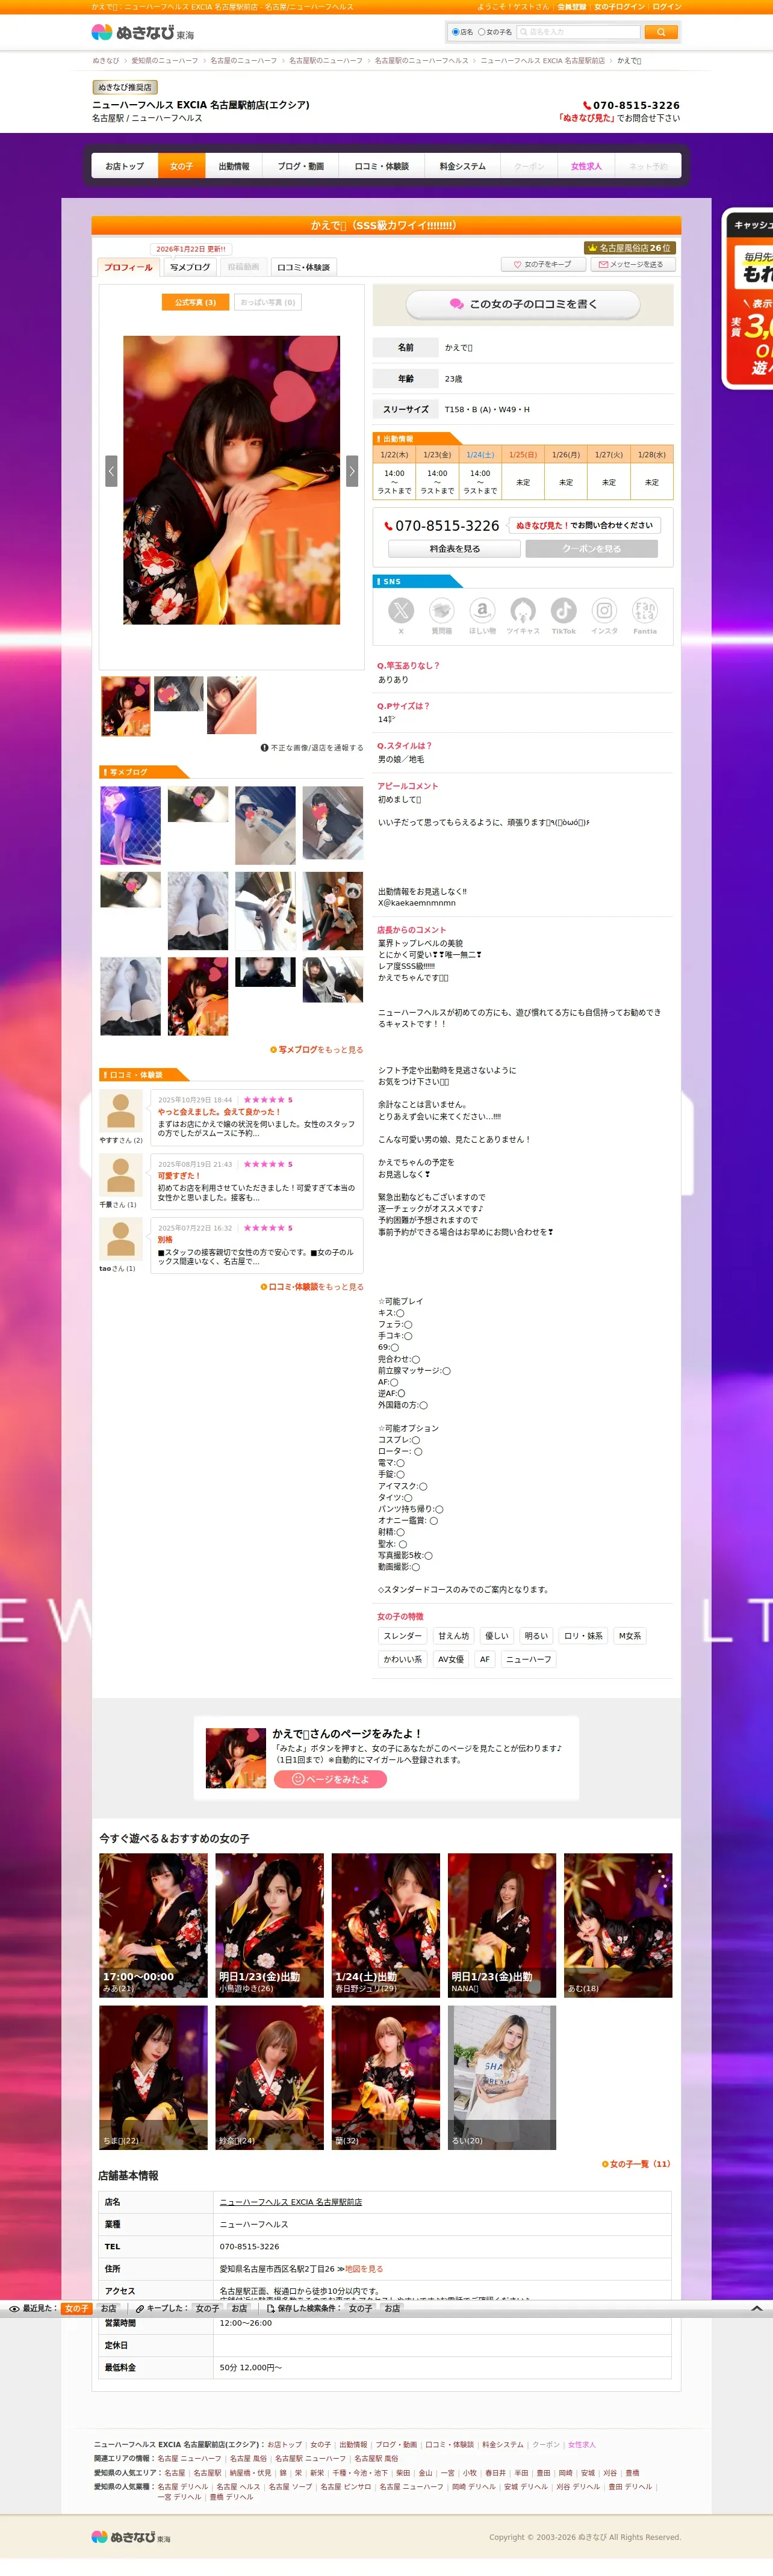Select the third photo thumbnail under main image
Viewport: 773px width, 2576px height.
[232, 705]
